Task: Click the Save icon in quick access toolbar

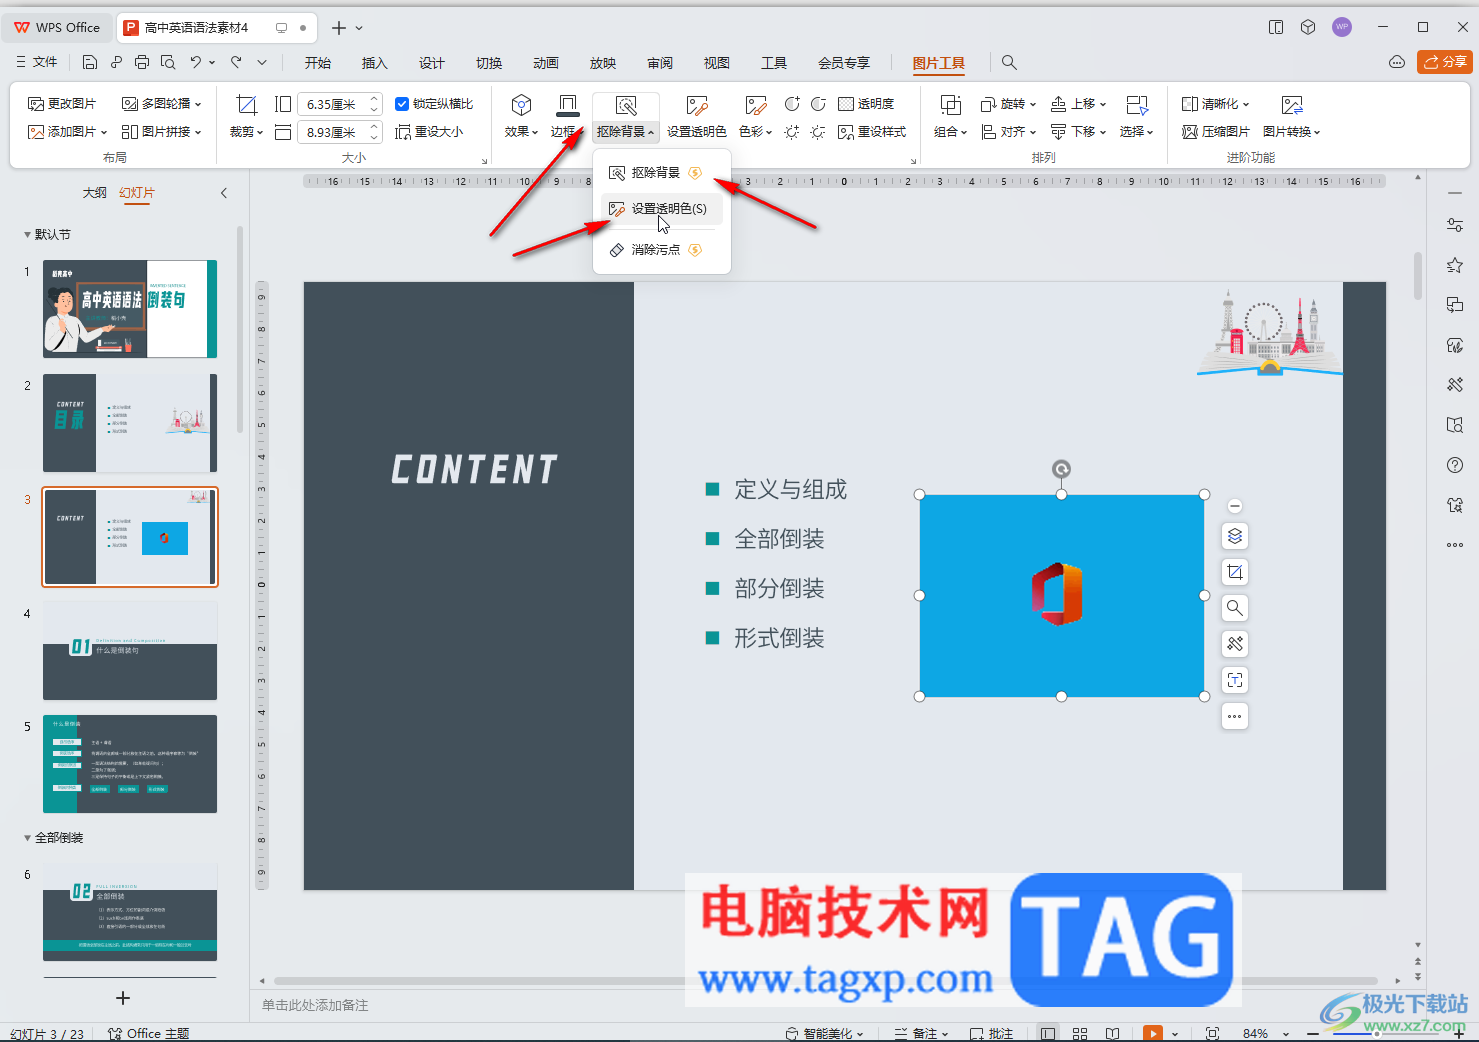Action: (90, 62)
